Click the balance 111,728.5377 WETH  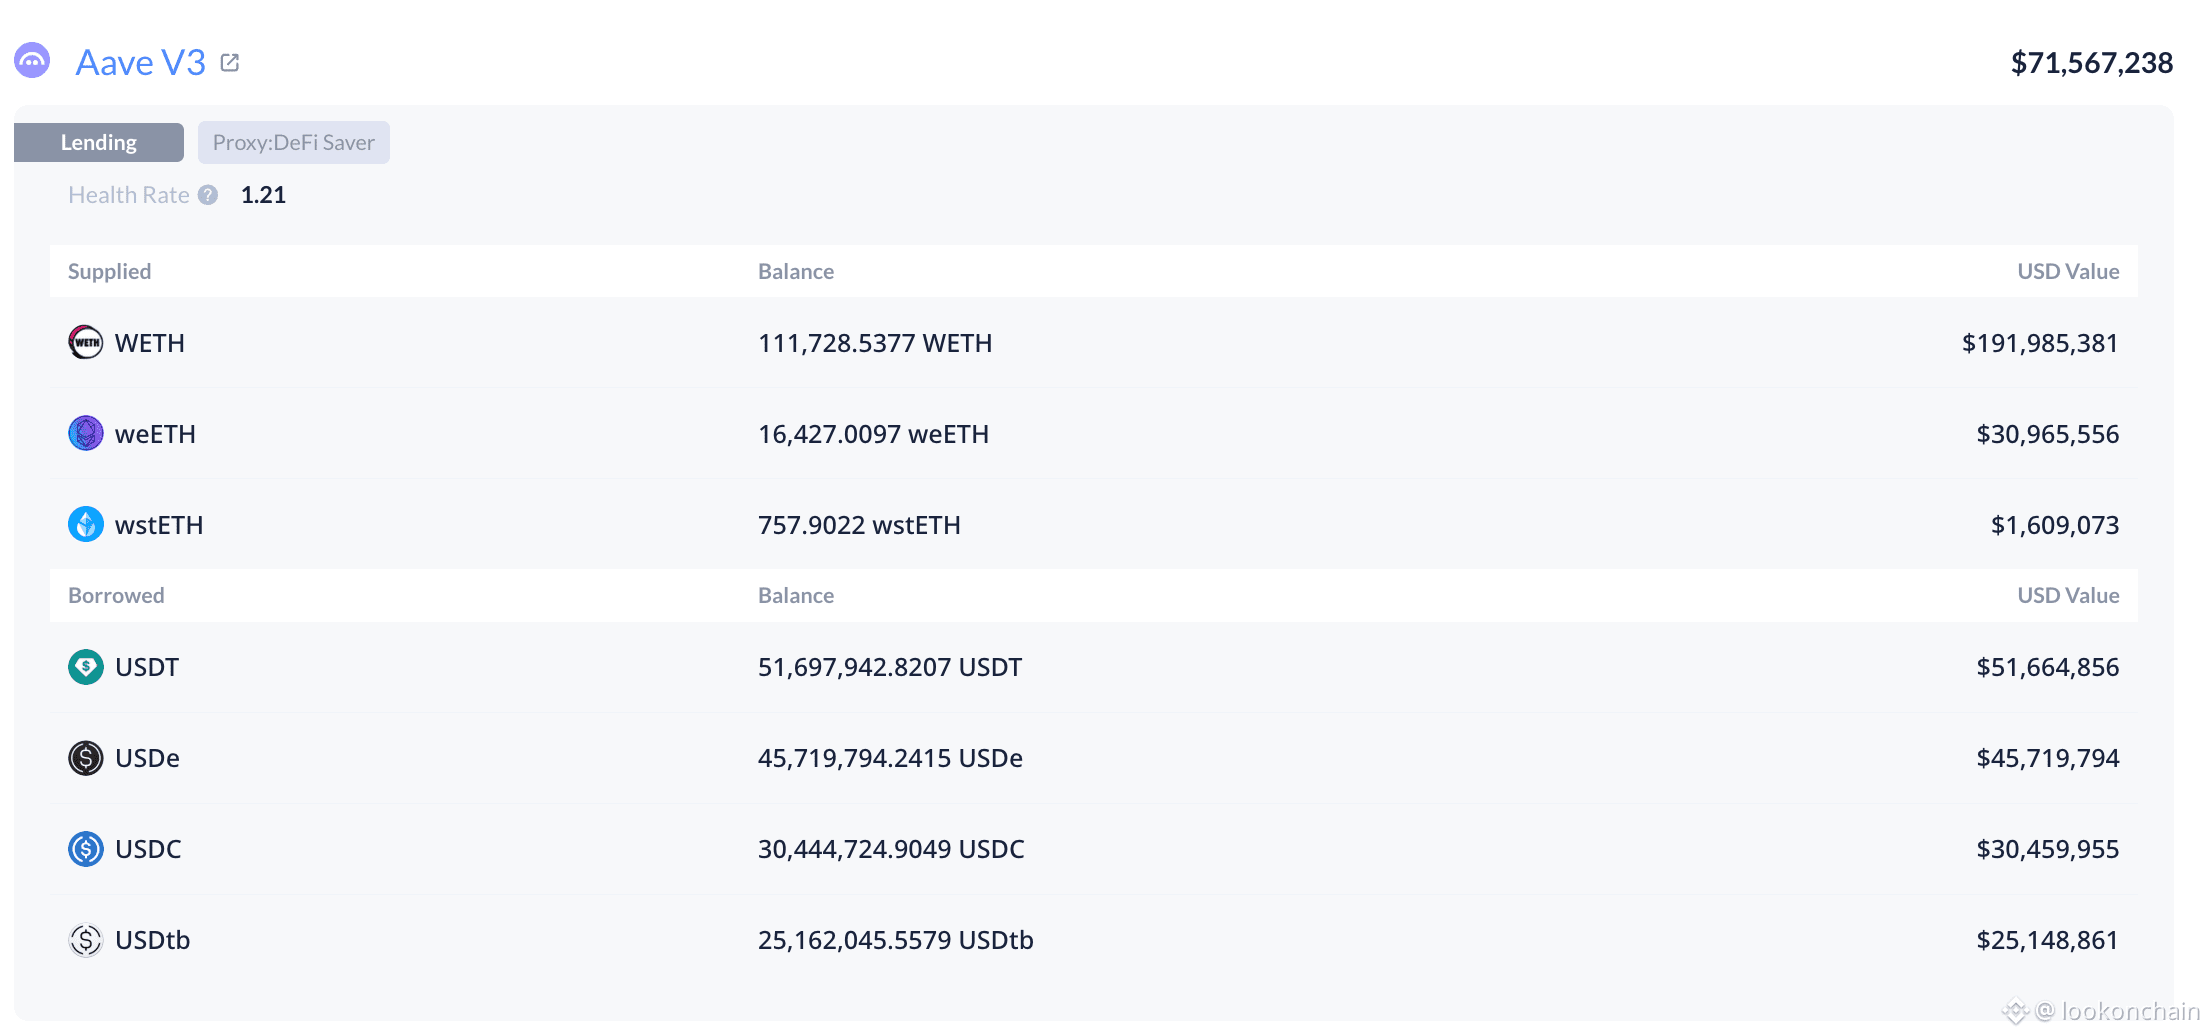point(875,343)
